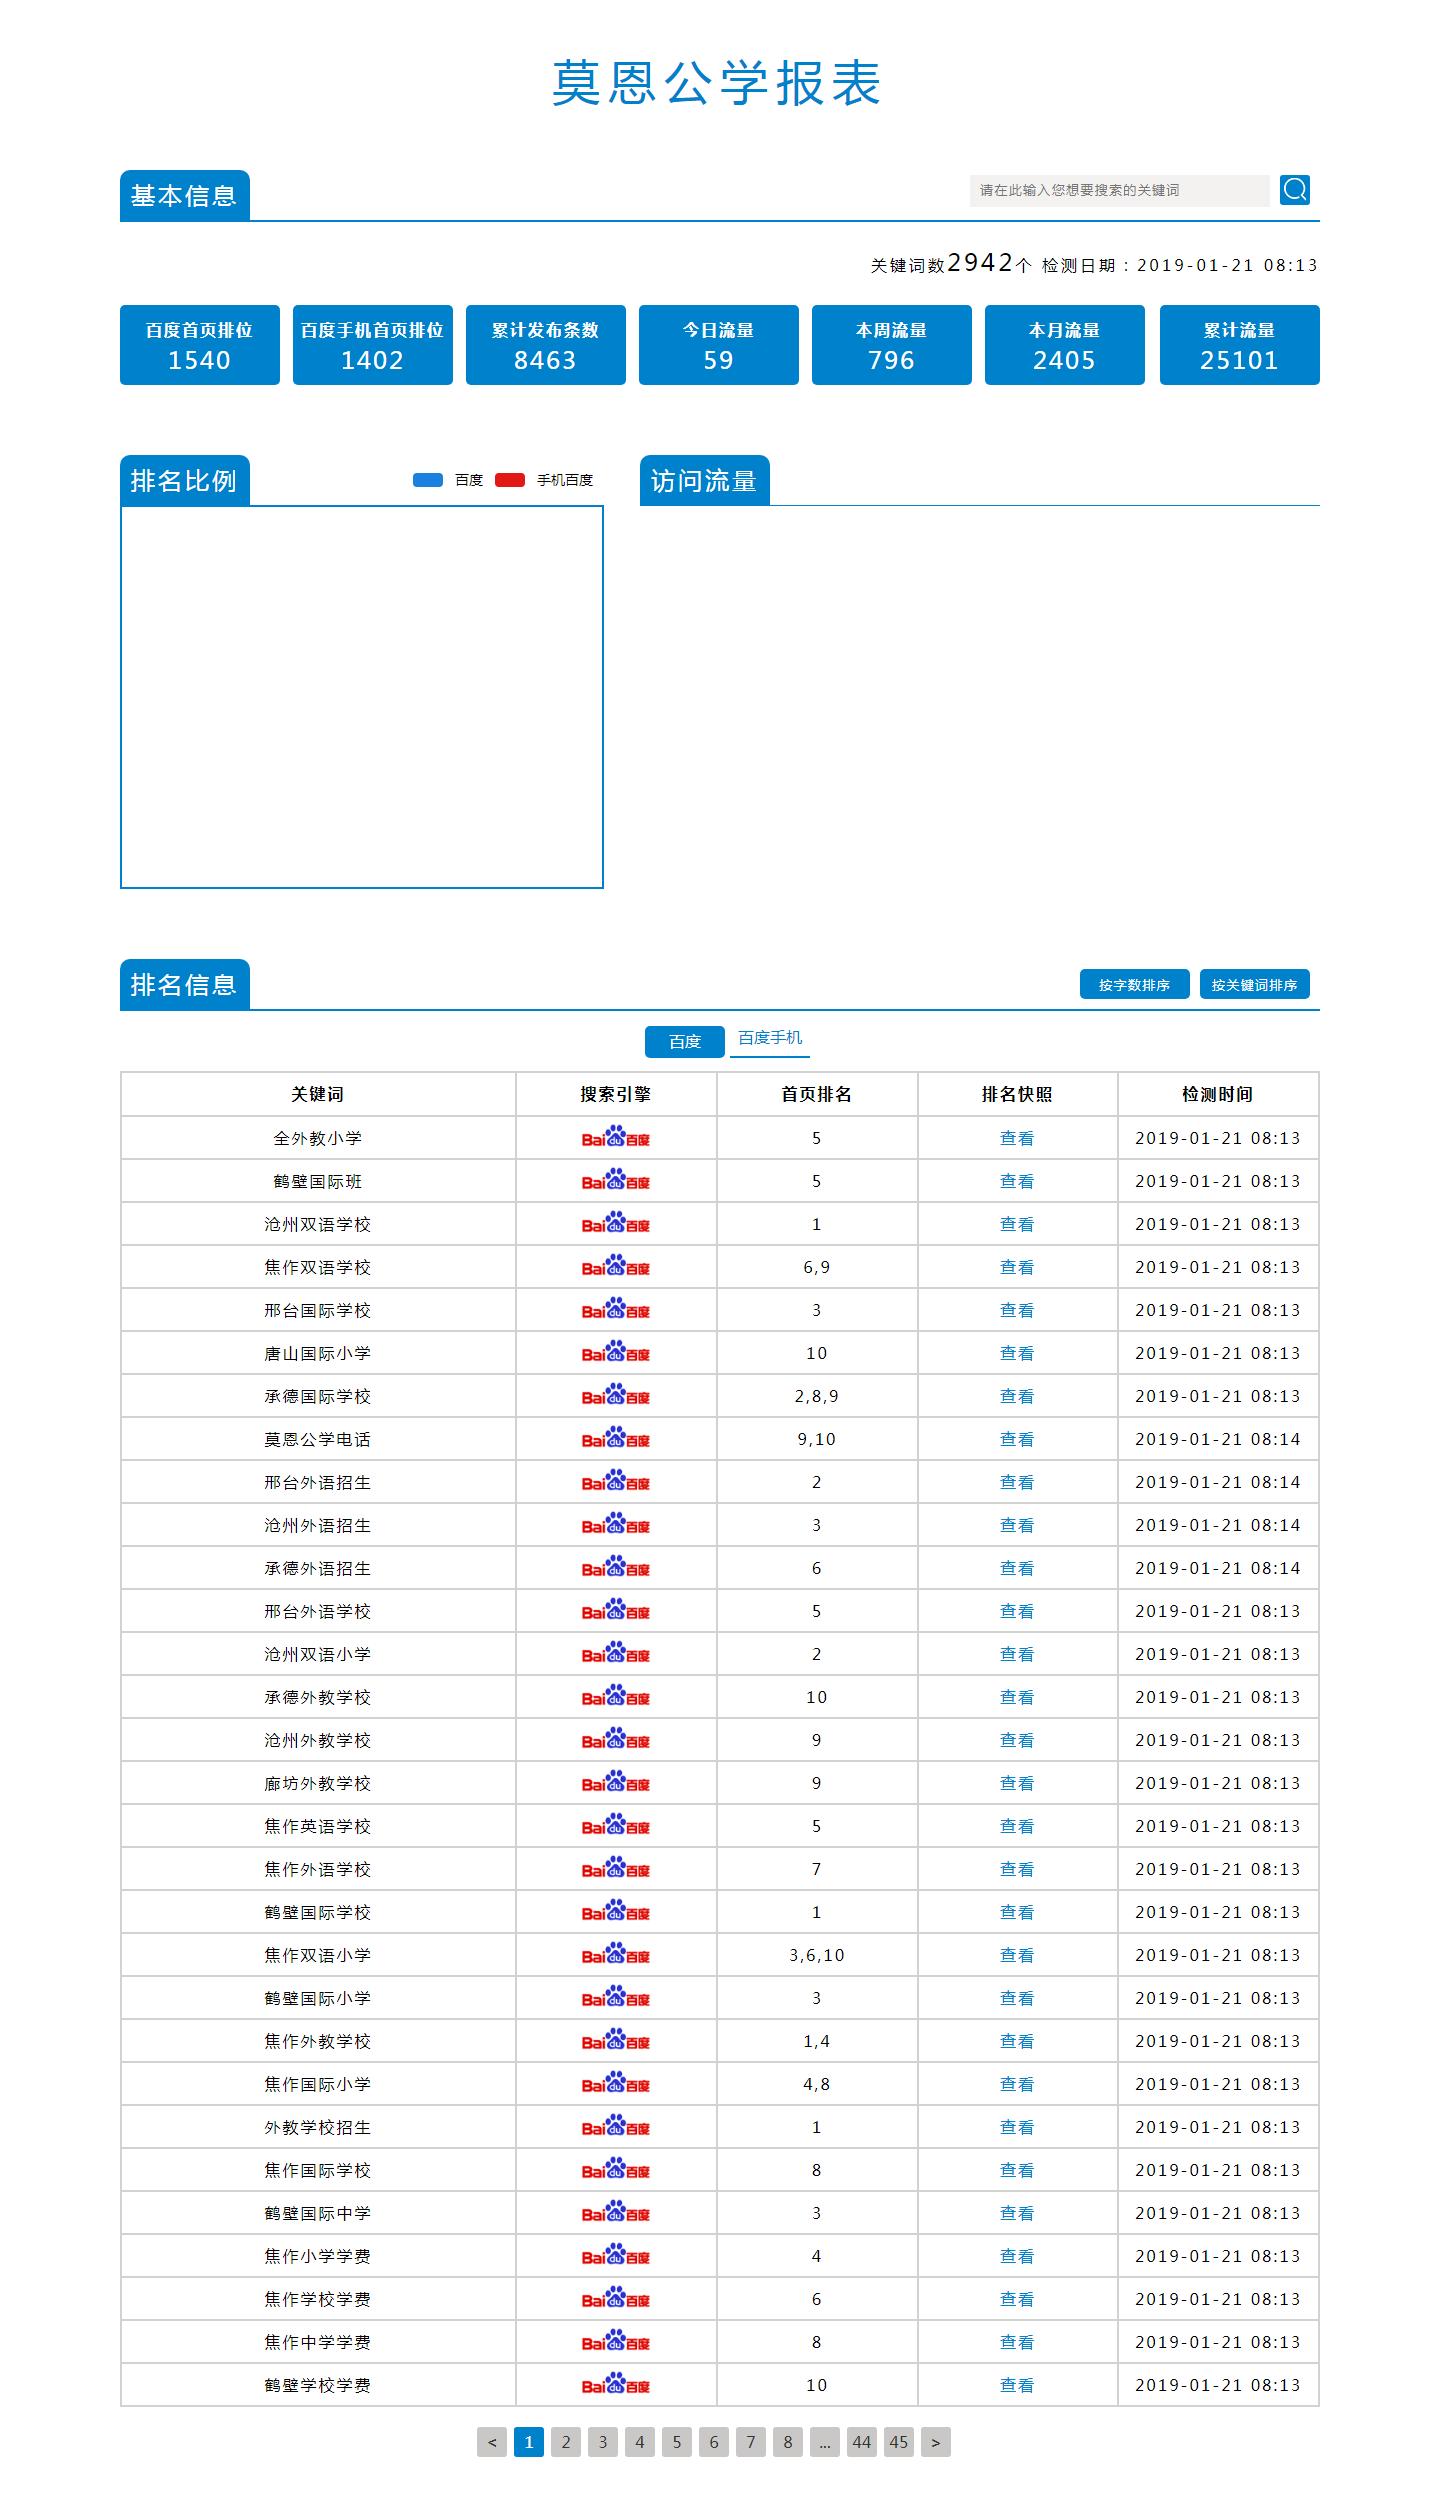Image resolution: width=1440 pixels, height=2515 pixels.
Task: Select pagination page 1
Action: (x=529, y=2442)
